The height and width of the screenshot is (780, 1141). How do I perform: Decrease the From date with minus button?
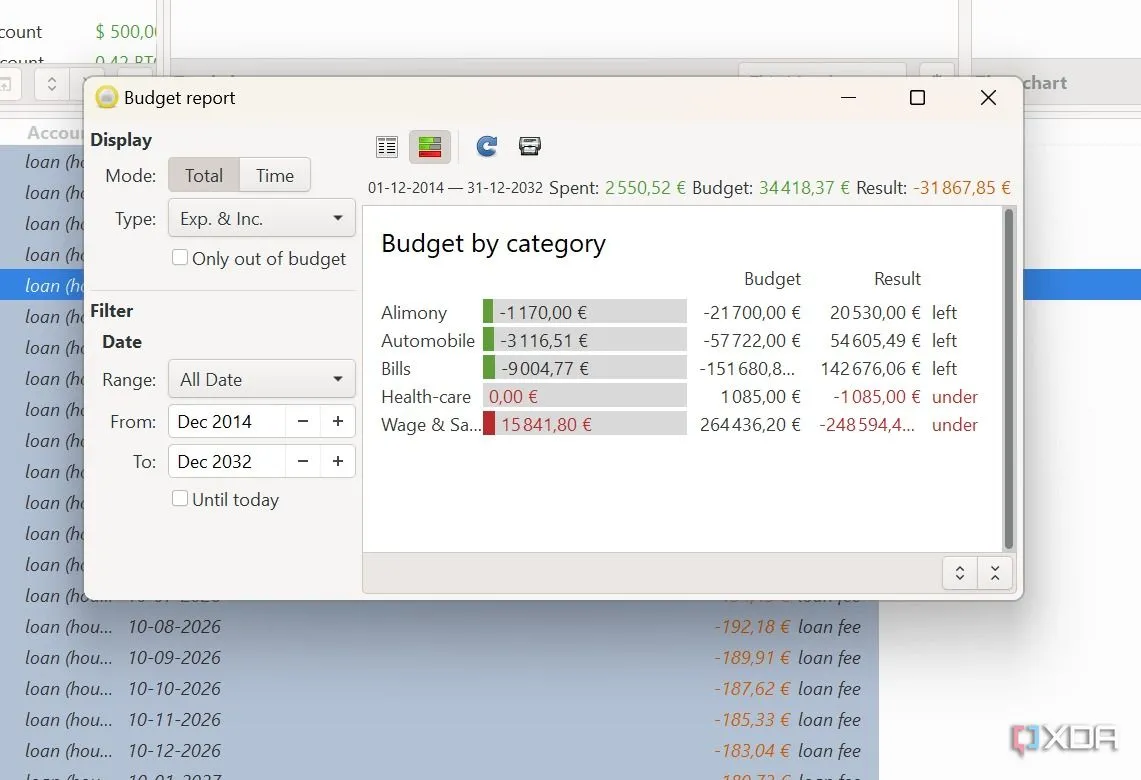(302, 421)
